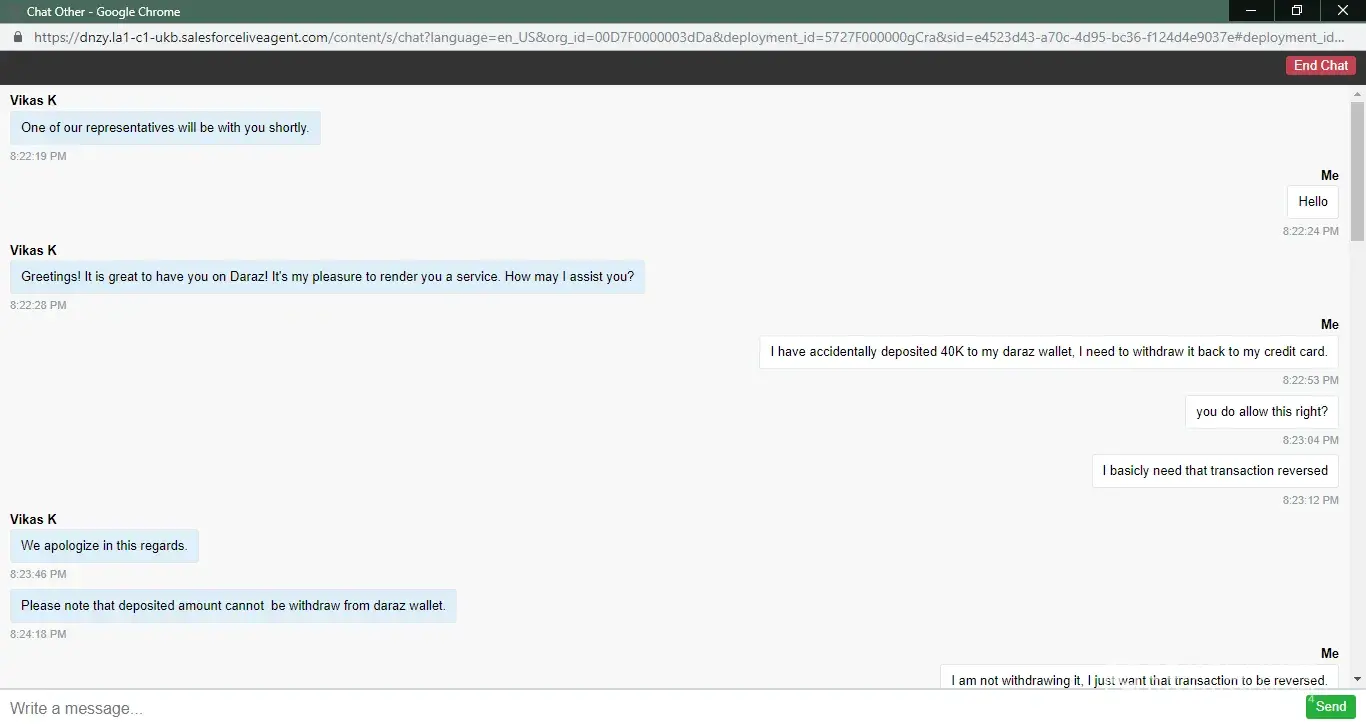The height and width of the screenshot is (725, 1366).
Task: Click the vertical scrollbar thumb
Action: (x=1357, y=170)
